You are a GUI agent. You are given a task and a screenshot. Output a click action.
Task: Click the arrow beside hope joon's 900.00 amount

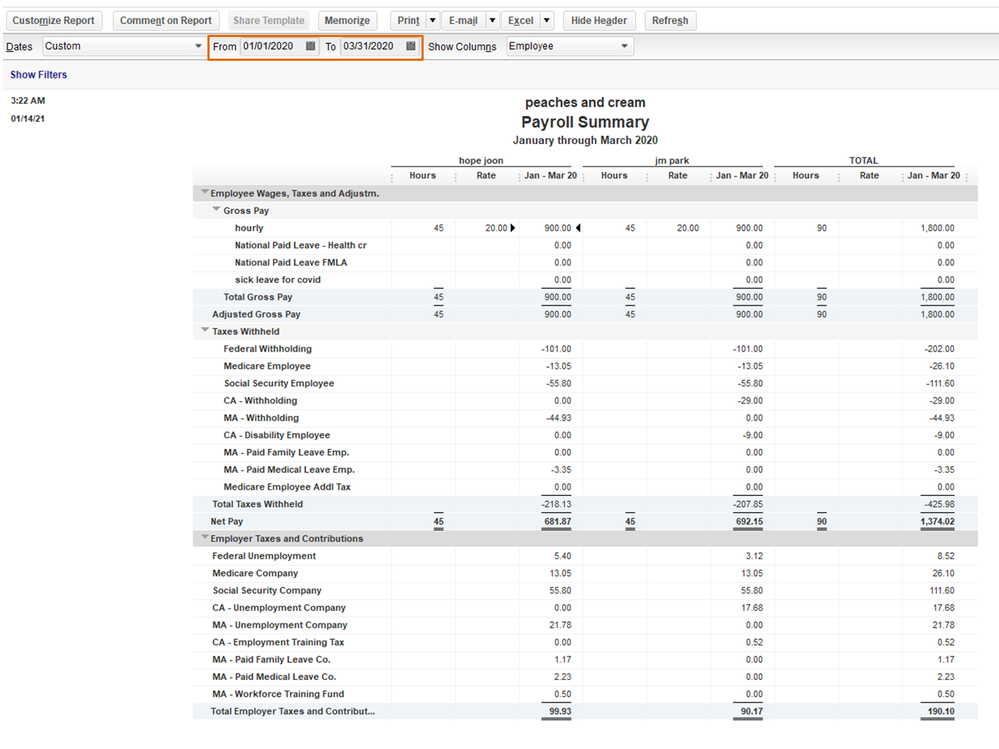coord(578,228)
